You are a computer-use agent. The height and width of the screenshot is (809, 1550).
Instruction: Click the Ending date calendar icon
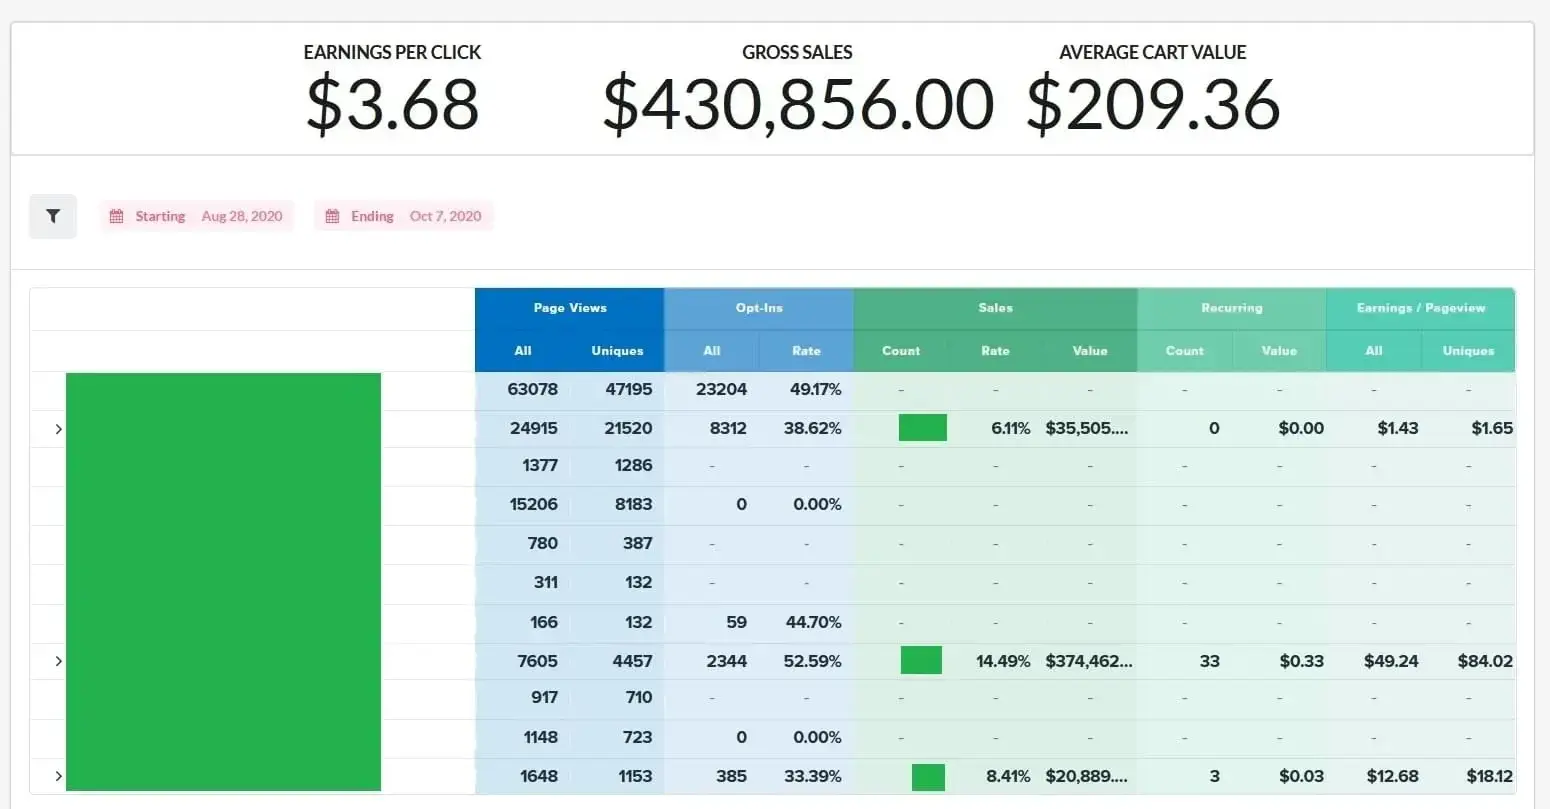pos(332,216)
